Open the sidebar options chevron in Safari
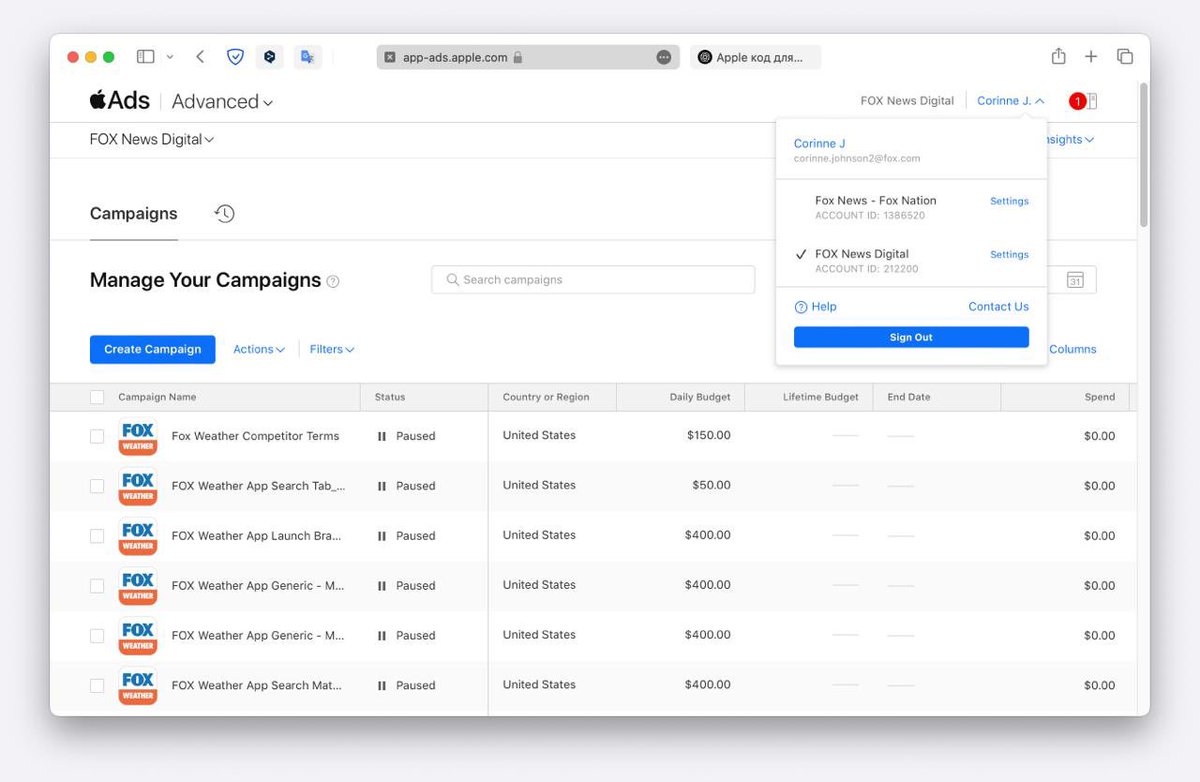Viewport: 1200px width, 782px height. pyautogui.click(x=170, y=57)
